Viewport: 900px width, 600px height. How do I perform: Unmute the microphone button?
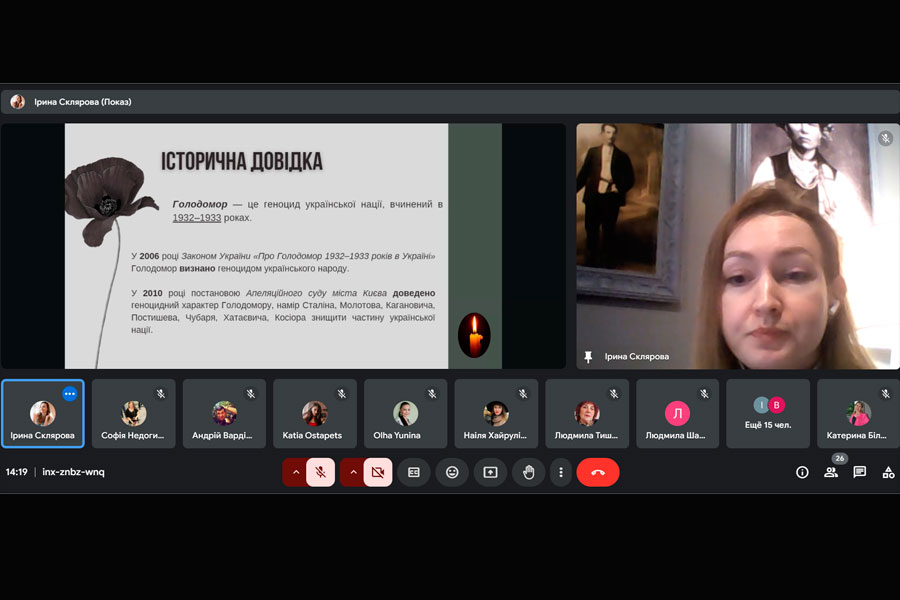[320, 472]
